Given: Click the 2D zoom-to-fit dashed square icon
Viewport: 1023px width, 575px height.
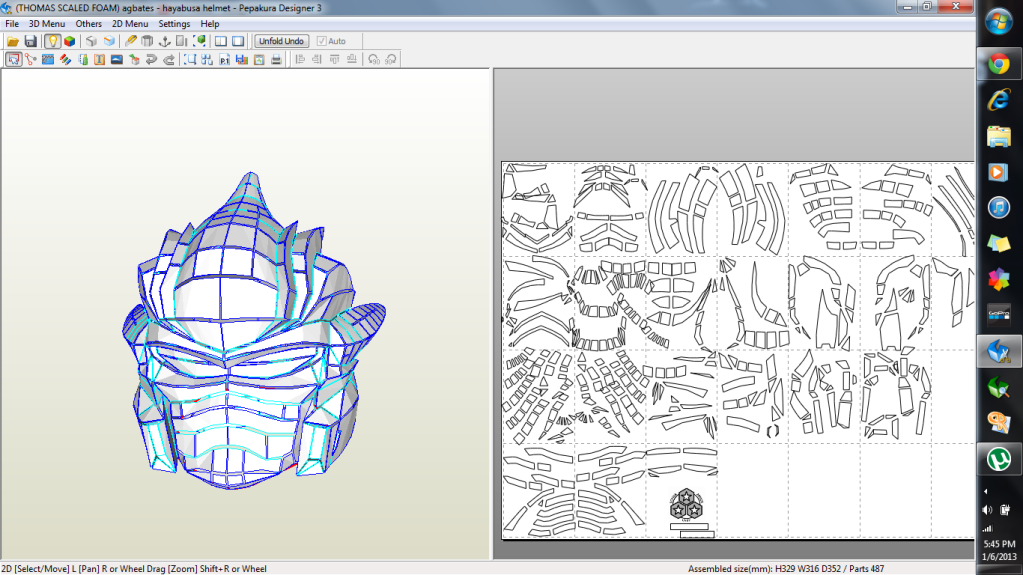Looking at the screenshot, I should (x=190, y=59).
